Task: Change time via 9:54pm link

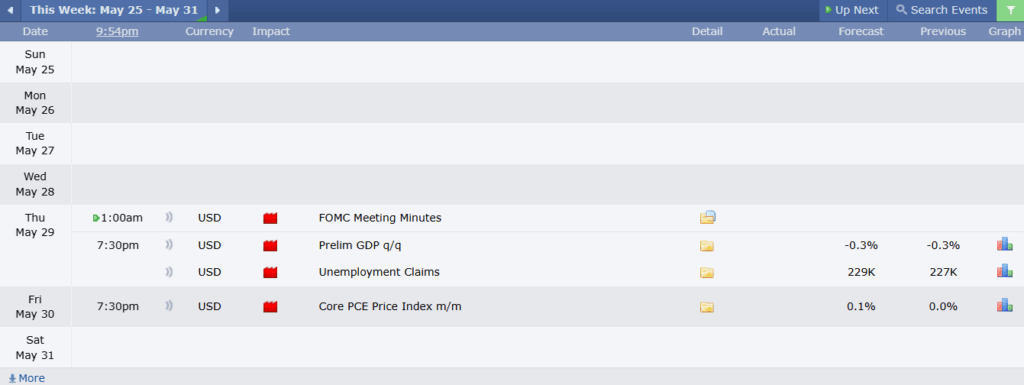Action: tap(117, 31)
